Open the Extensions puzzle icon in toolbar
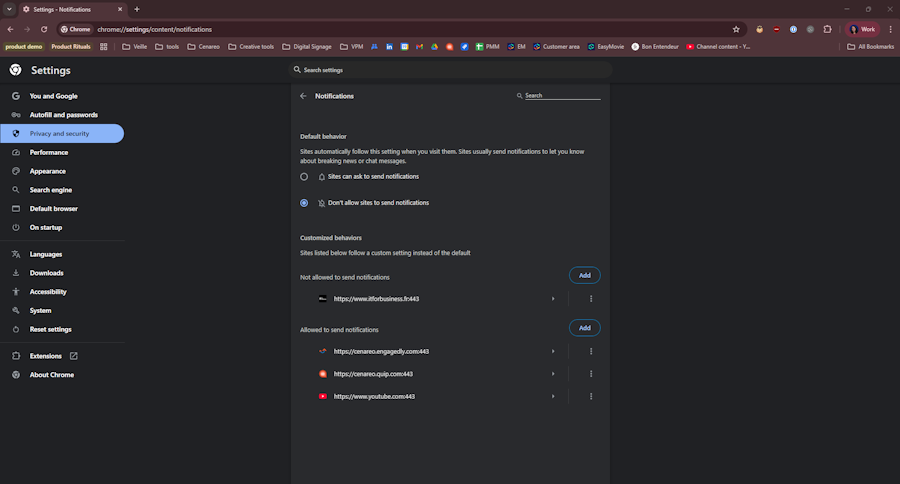This screenshot has height=484, width=900. (827, 29)
